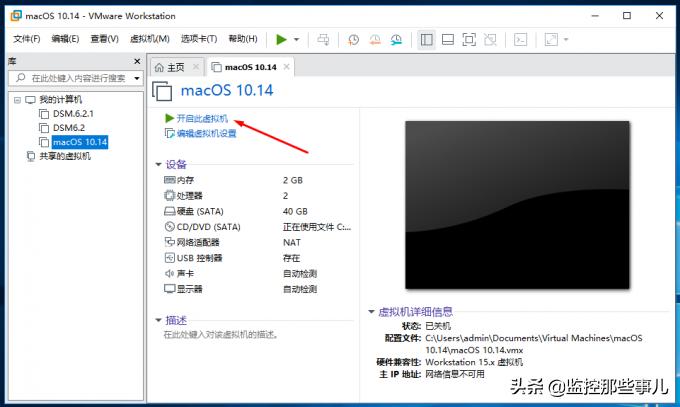Click revert to snapshot icon

pyautogui.click(x=375, y=40)
